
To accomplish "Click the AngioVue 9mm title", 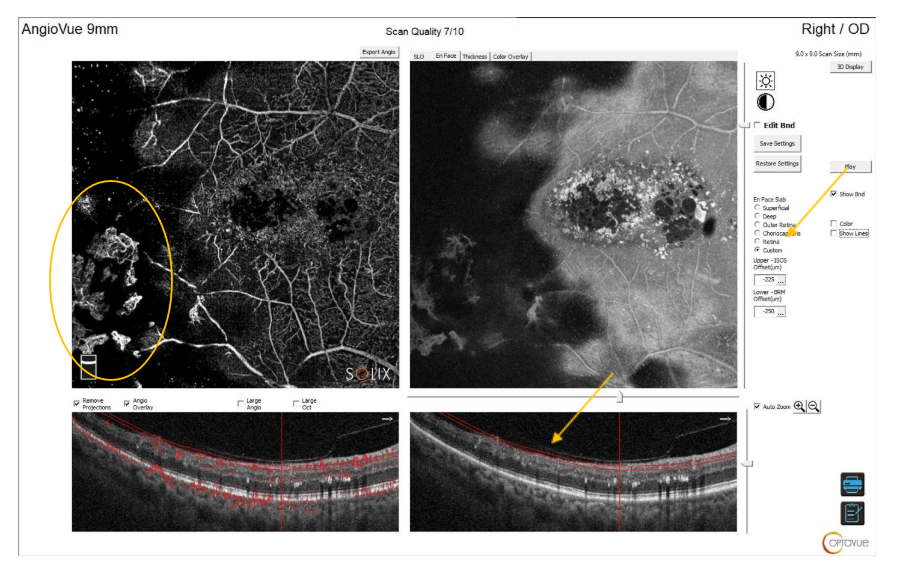I will pyautogui.click(x=70, y=29).
